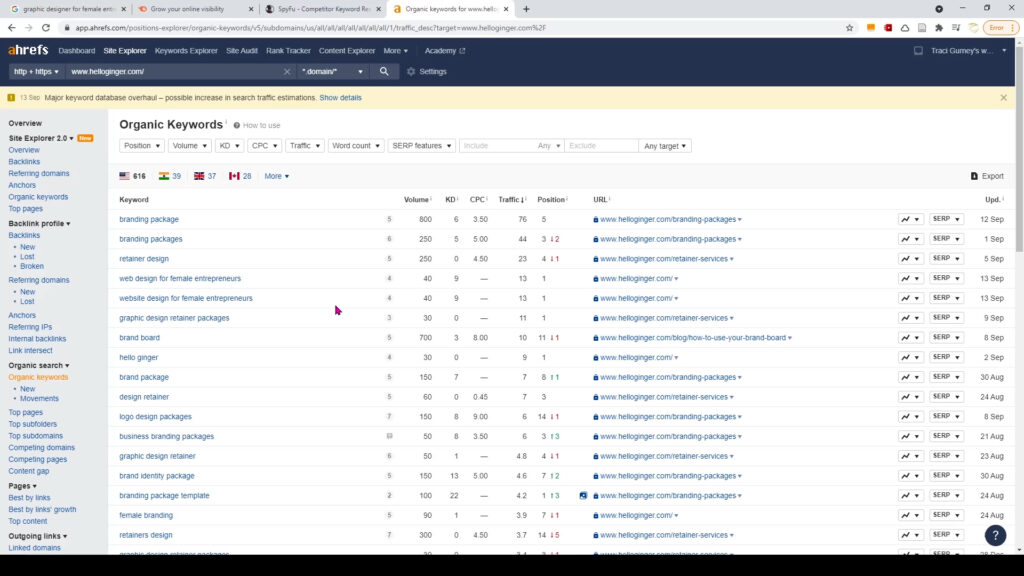Click the How to use help icon

pos(238,125)
